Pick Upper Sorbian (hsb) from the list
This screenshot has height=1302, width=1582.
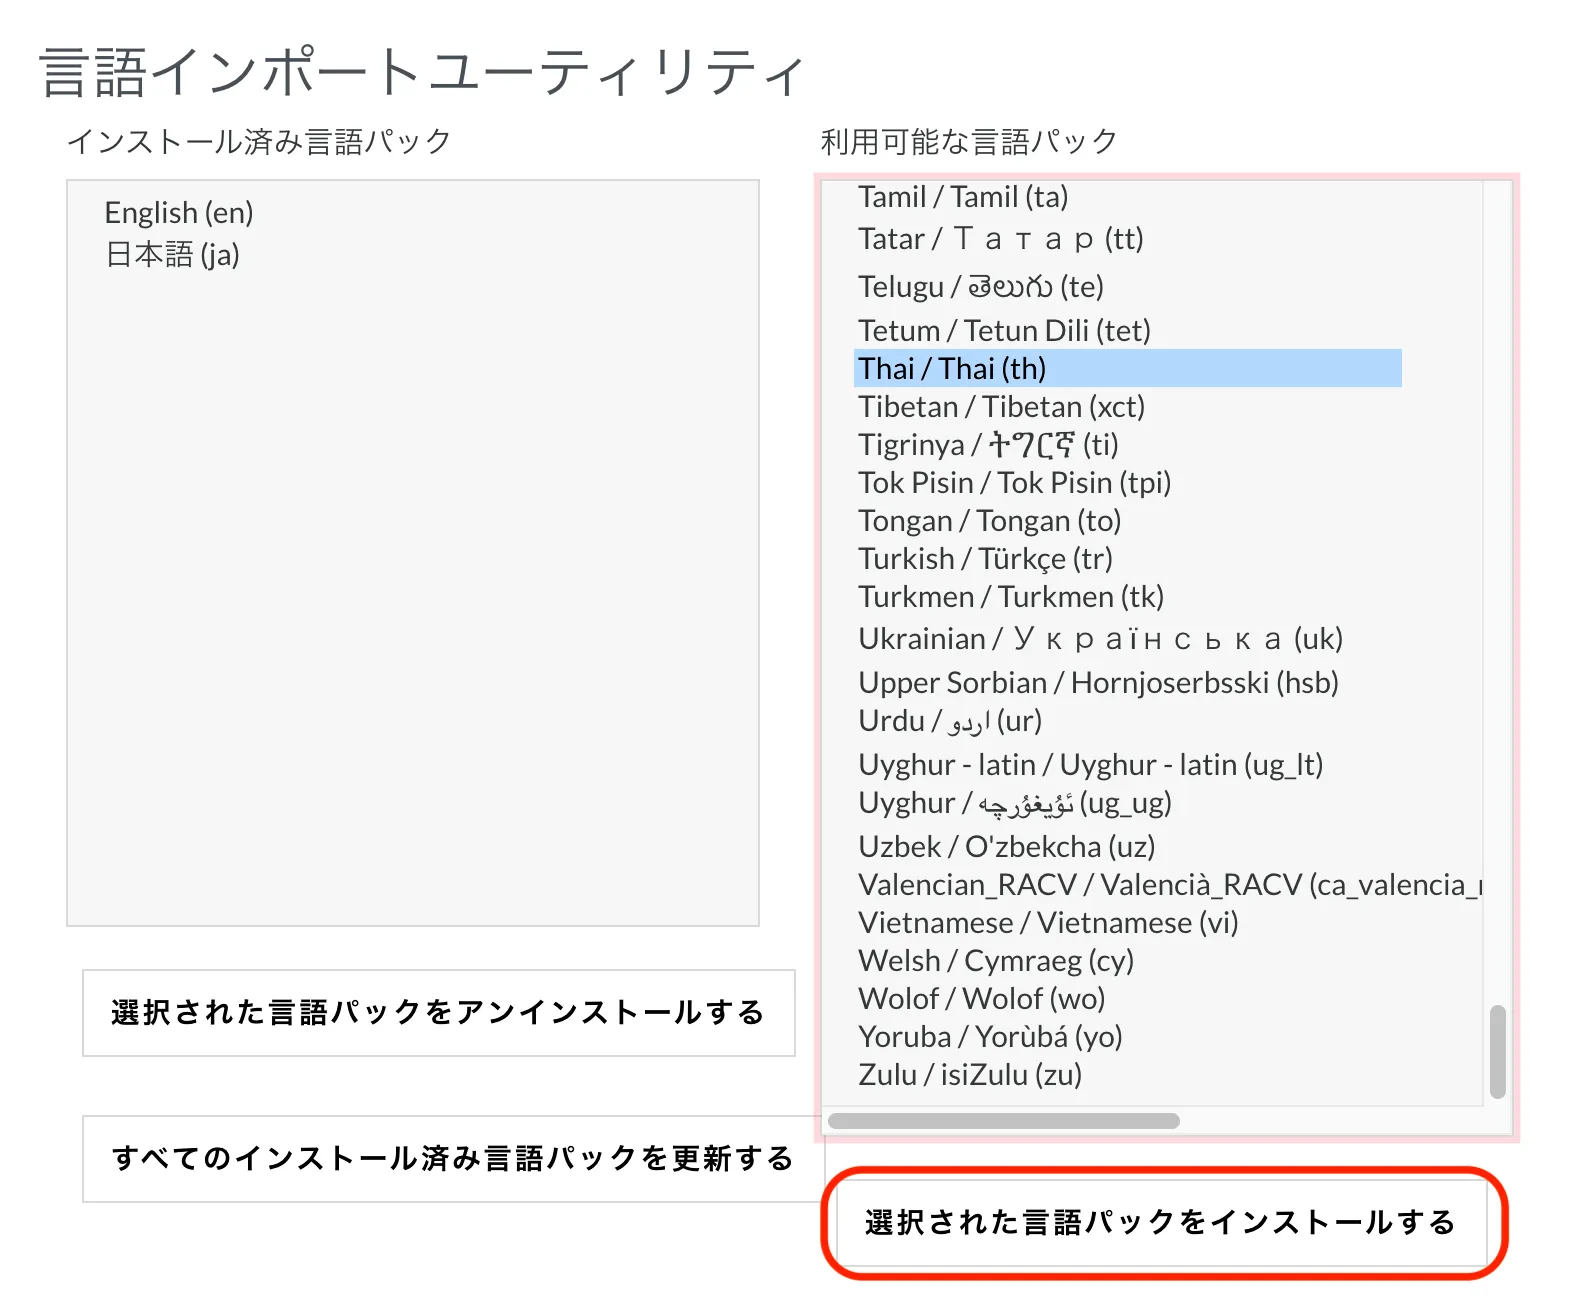click(1098, 683)
